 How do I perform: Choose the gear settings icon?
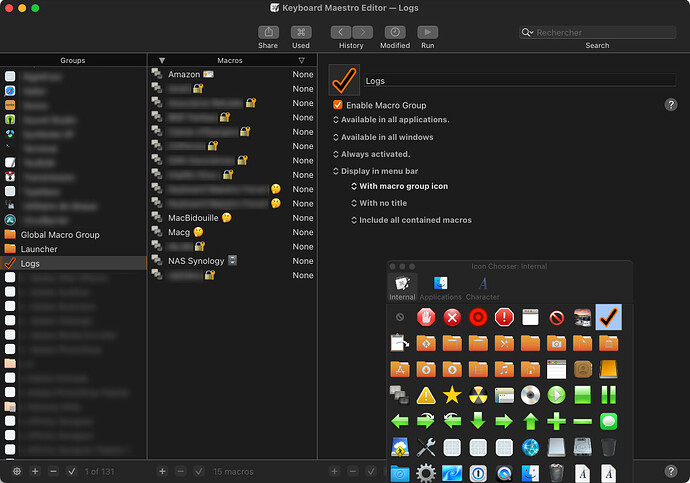[426, 473]
